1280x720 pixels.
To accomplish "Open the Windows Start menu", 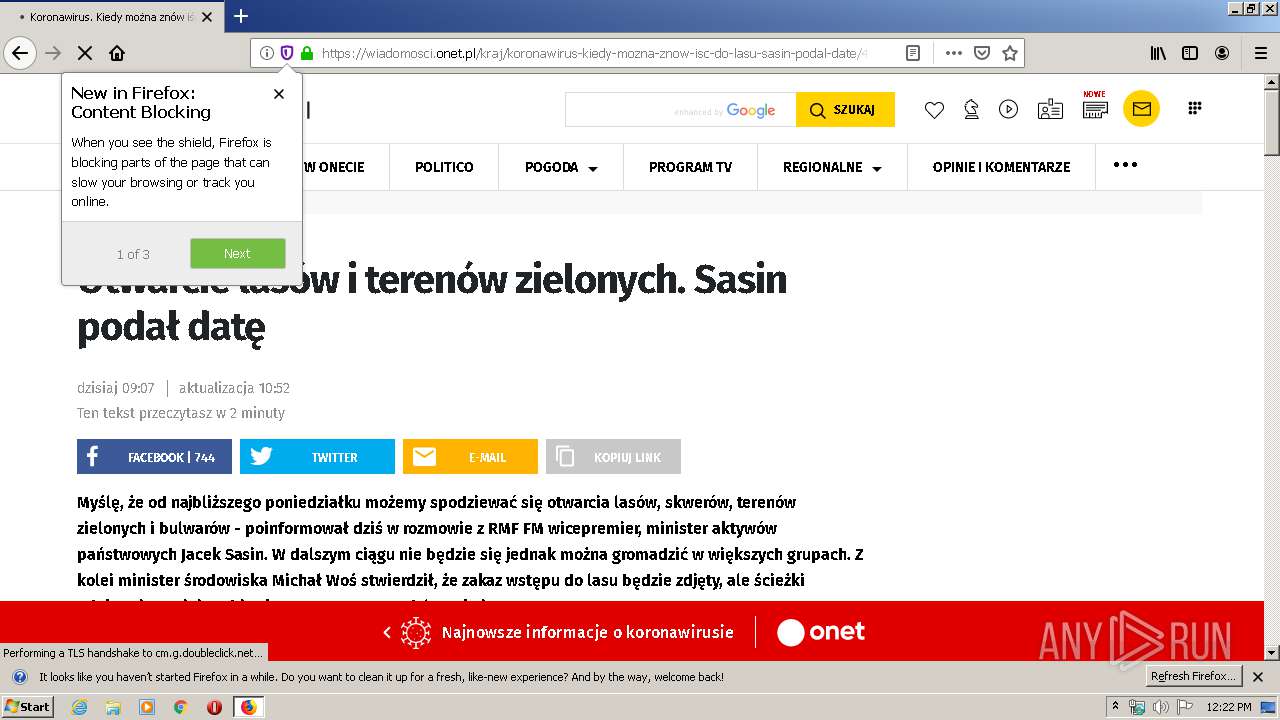I will tap(28, 706).
